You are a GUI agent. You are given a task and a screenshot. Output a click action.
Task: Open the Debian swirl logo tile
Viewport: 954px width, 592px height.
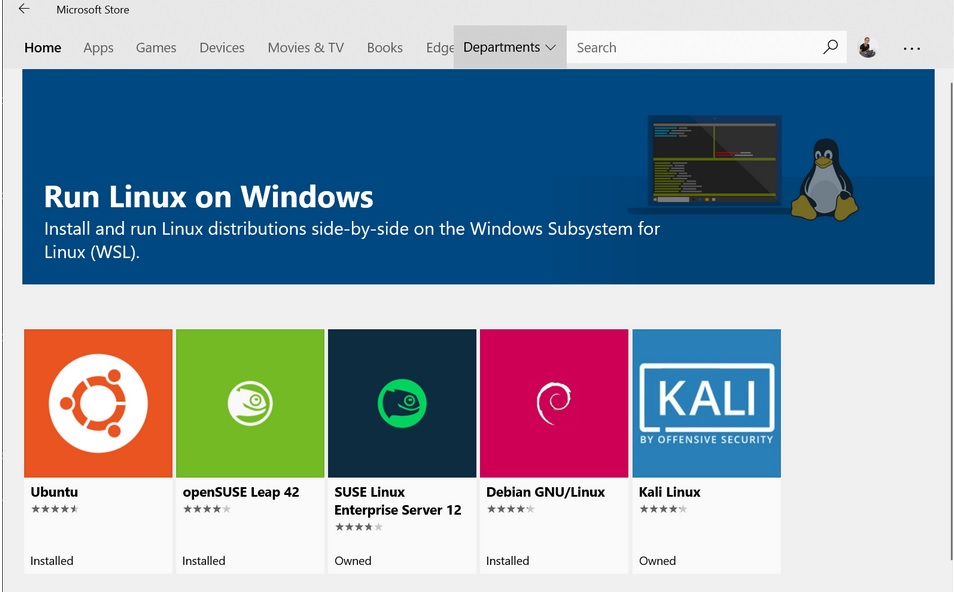click(554, 403)
